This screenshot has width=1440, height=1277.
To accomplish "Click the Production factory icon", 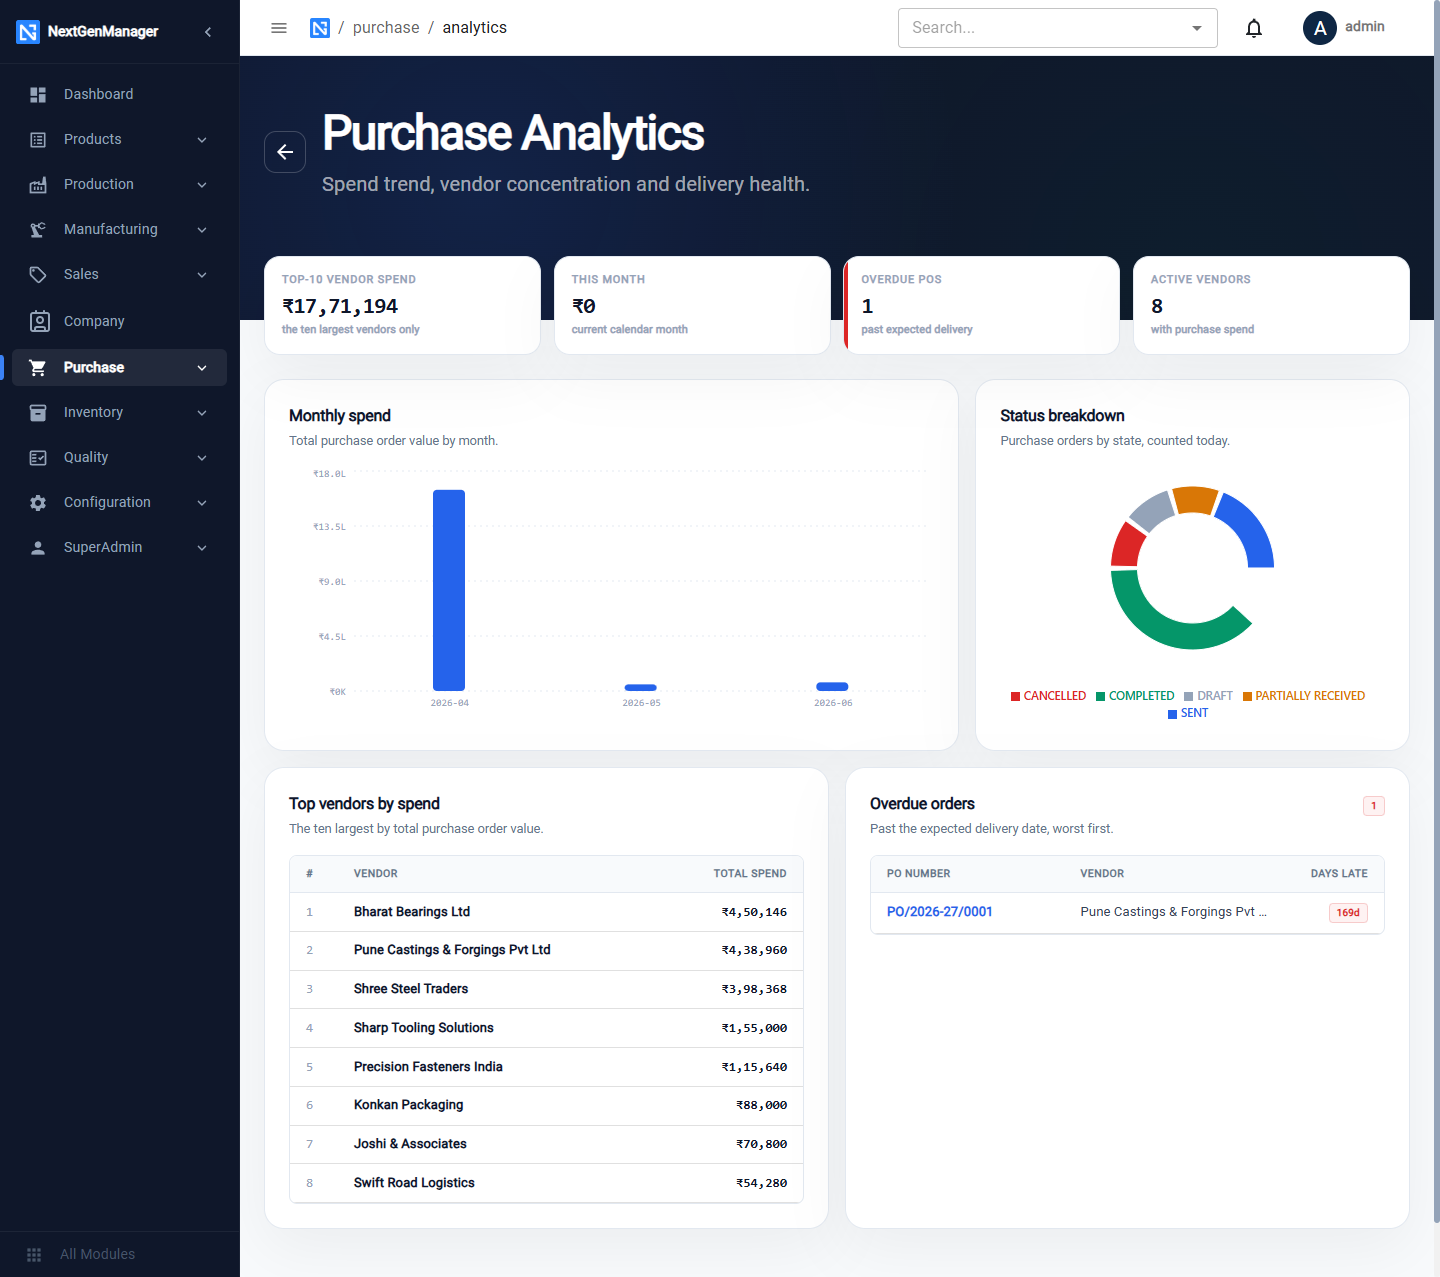I will tap(38, 184).
